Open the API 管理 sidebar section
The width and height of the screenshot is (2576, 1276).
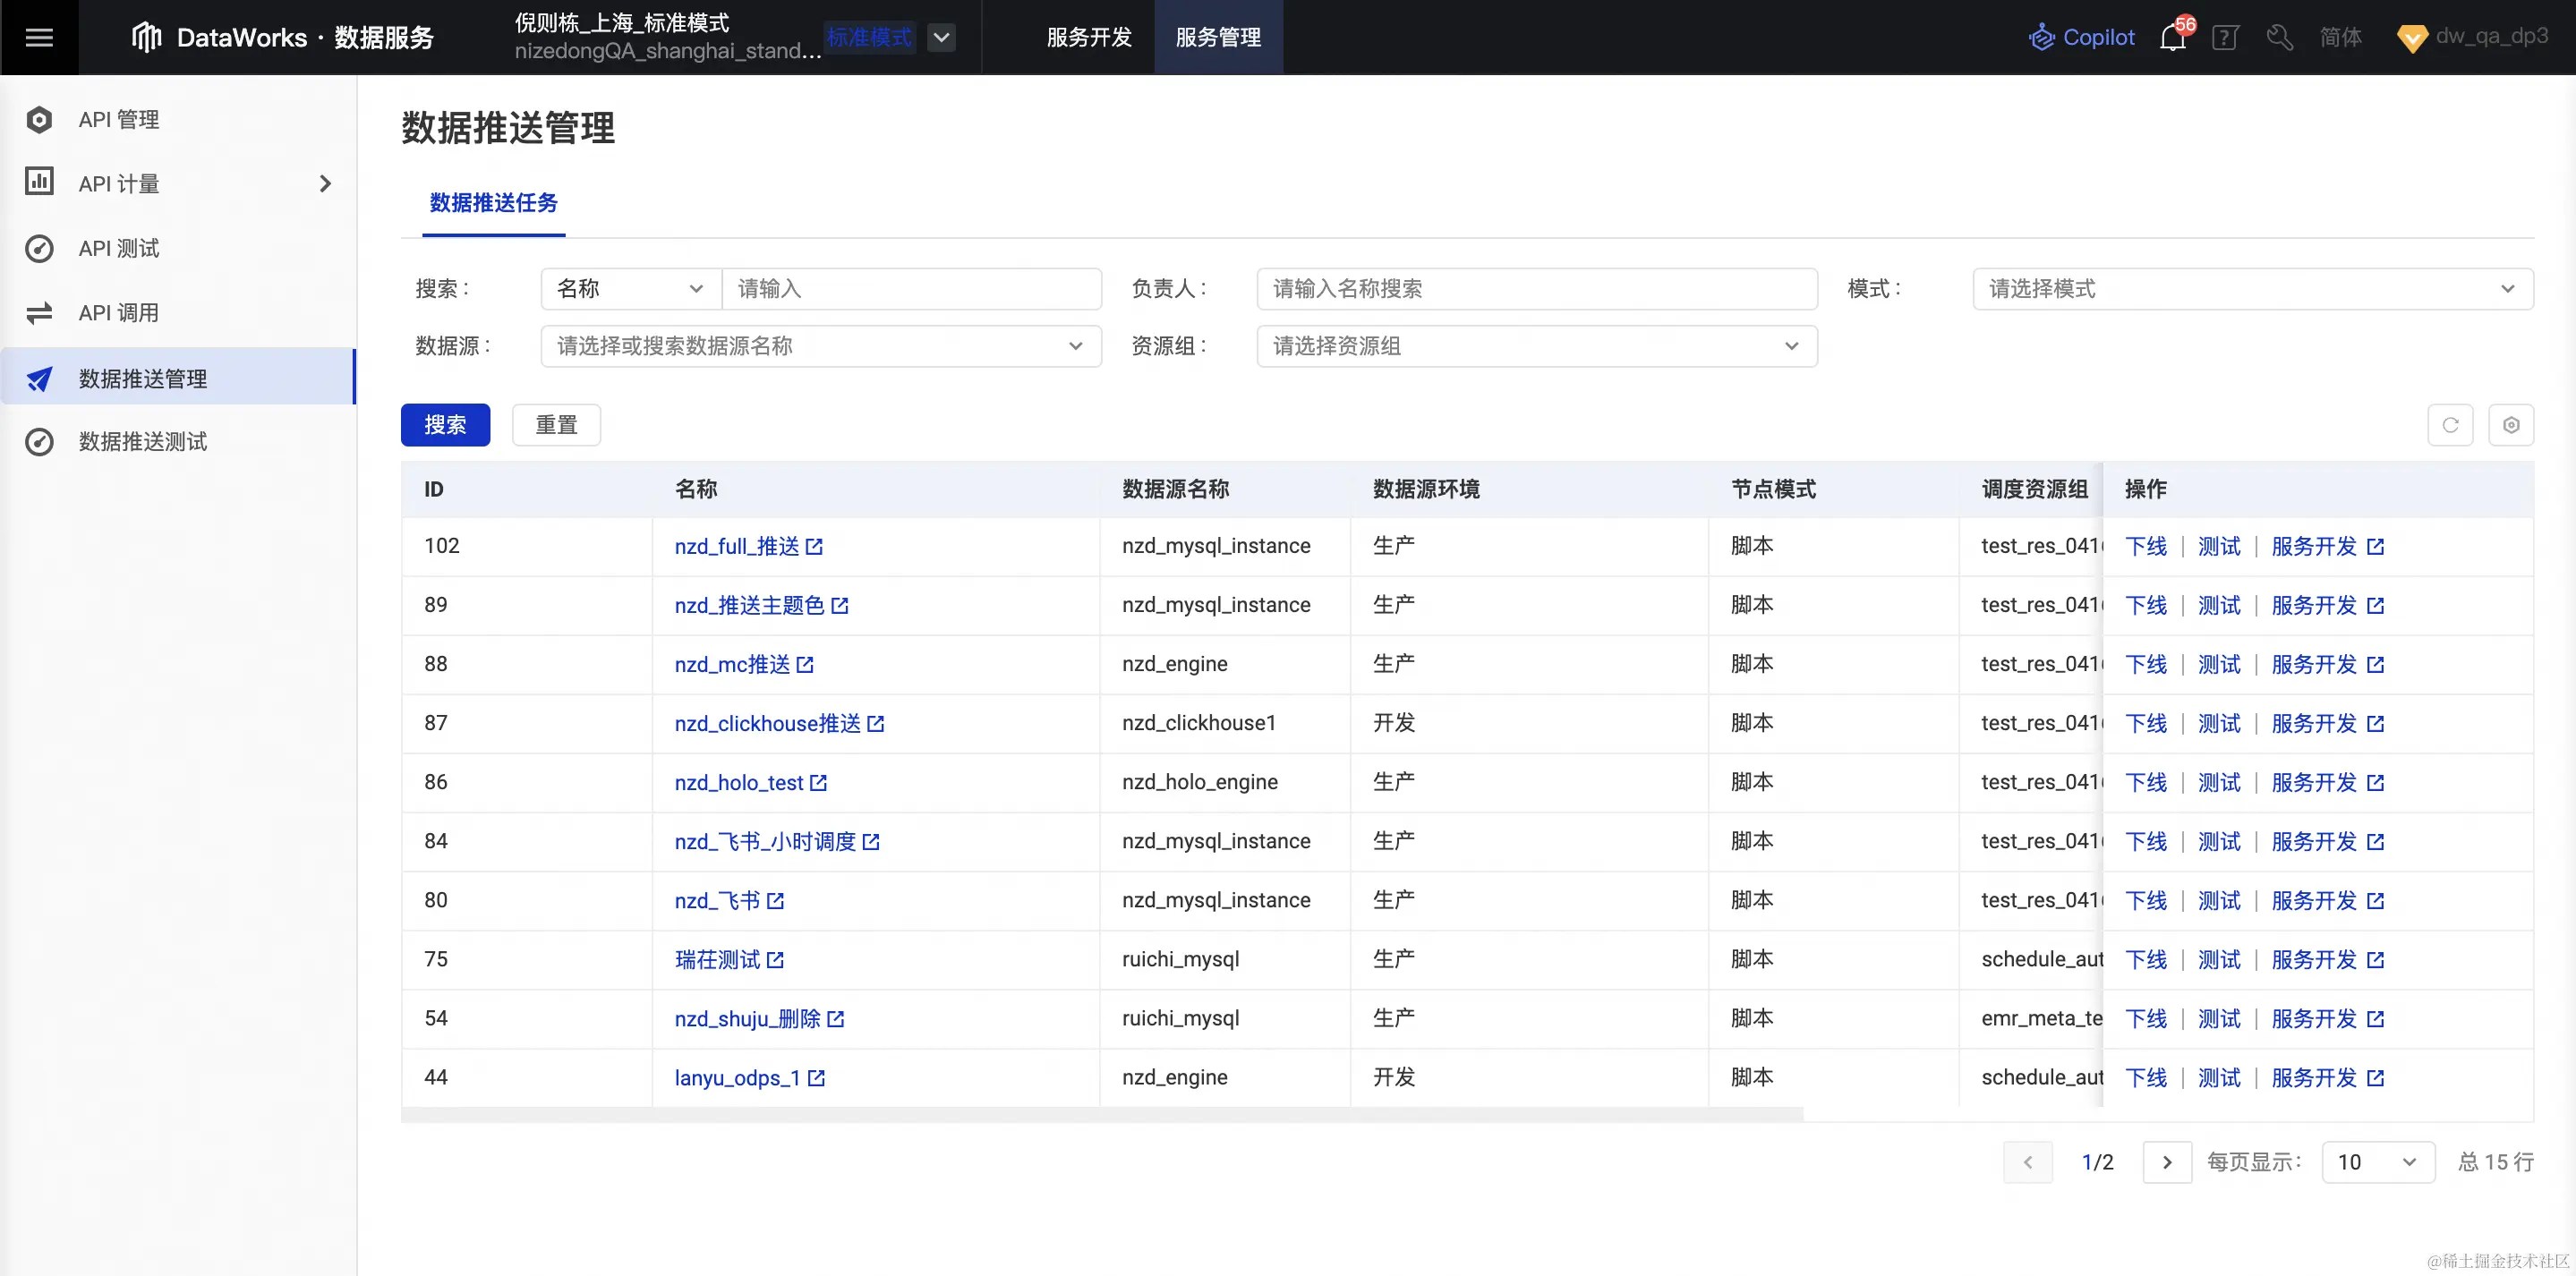[119, 118]
